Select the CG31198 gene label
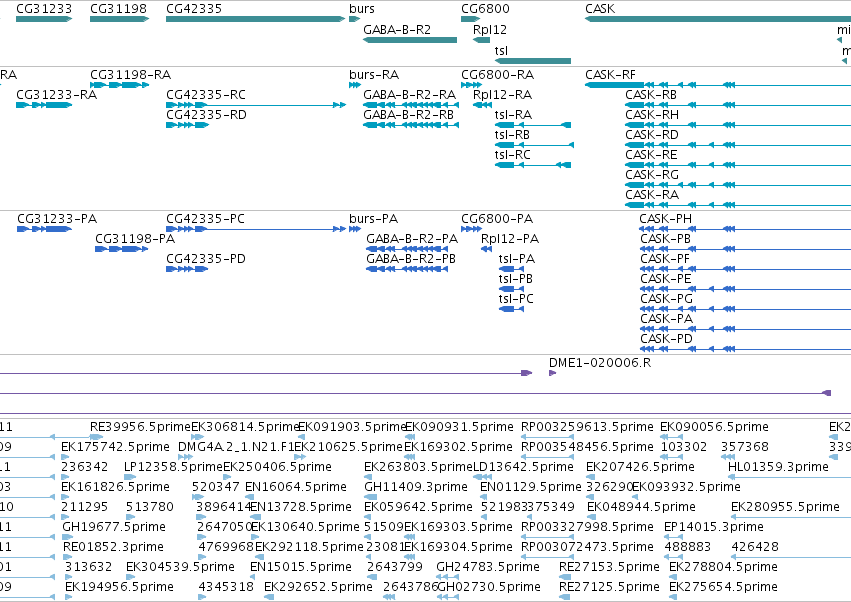 click(x=118, y=9)
